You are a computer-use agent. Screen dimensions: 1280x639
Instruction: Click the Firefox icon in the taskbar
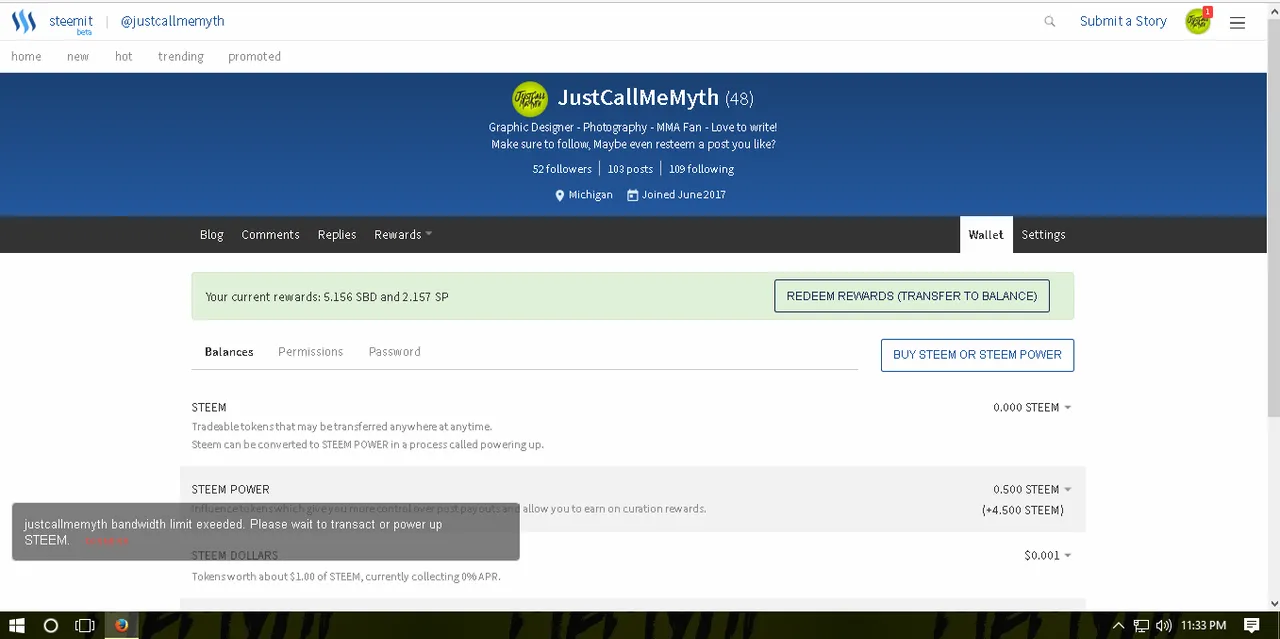pyautogui.click(x=121, y=625)
